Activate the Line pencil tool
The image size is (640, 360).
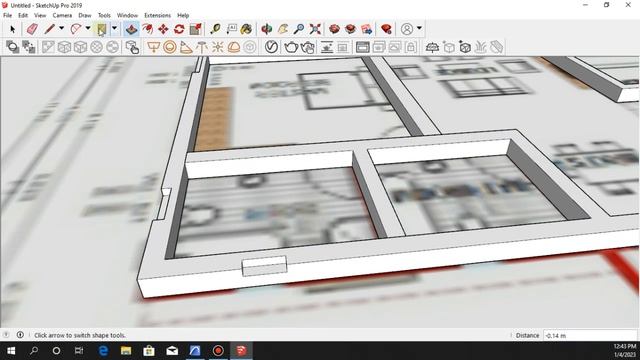click(49, 29)
